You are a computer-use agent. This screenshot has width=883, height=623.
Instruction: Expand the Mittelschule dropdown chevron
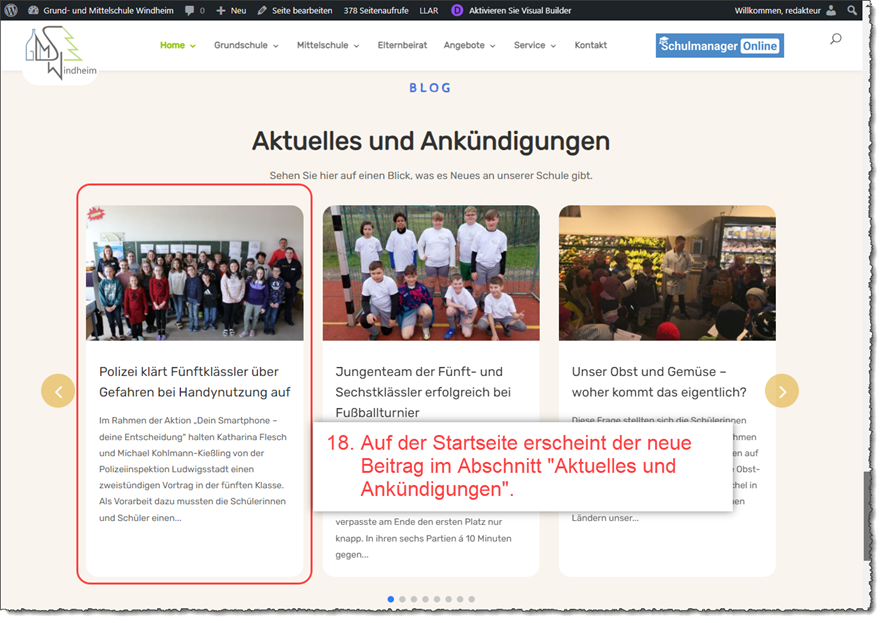point(356,46)
